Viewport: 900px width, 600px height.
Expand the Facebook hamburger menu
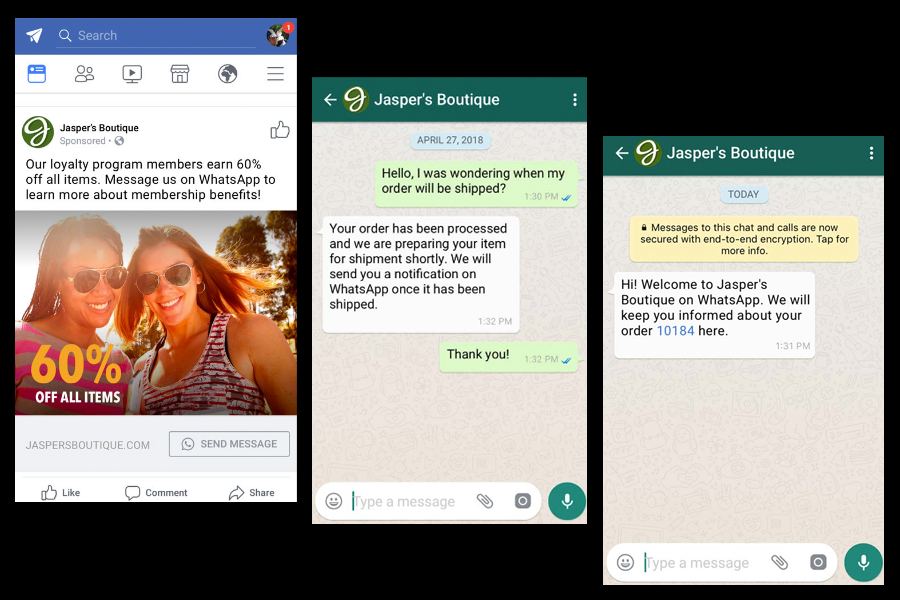click(275, 74)
